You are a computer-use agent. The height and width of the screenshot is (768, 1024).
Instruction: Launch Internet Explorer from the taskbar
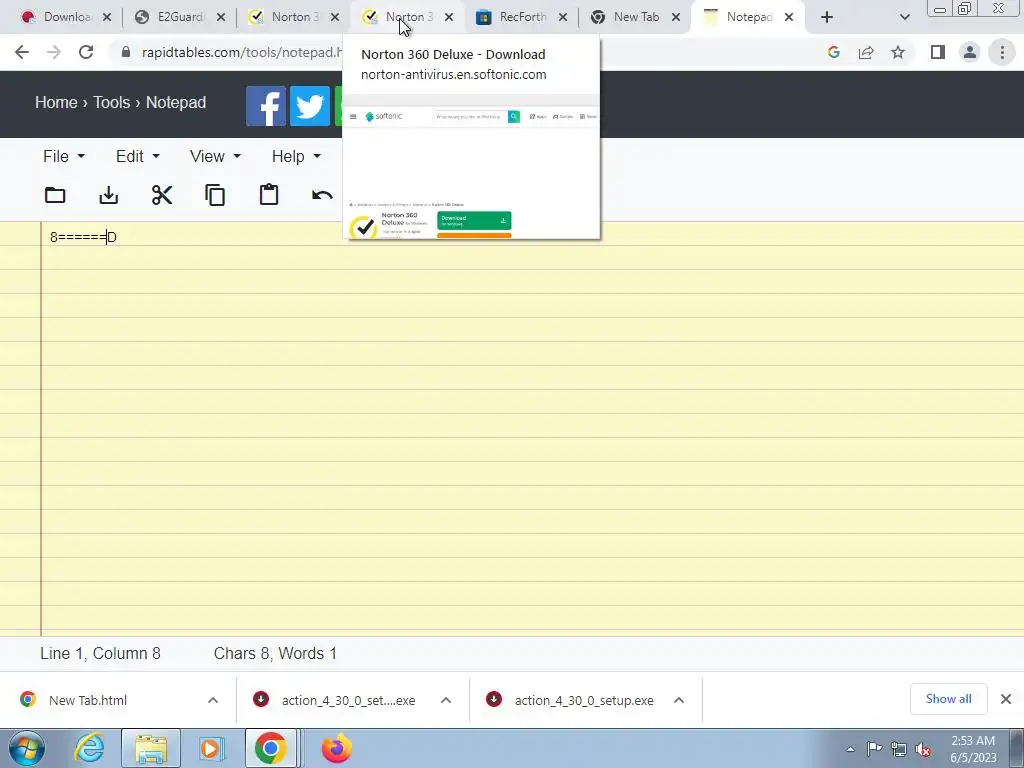click(89, 748)
